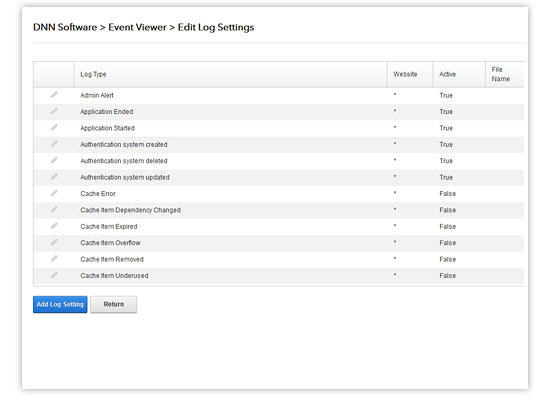
Task: Select the Cache Error log type text
Action: pos(98,194)
